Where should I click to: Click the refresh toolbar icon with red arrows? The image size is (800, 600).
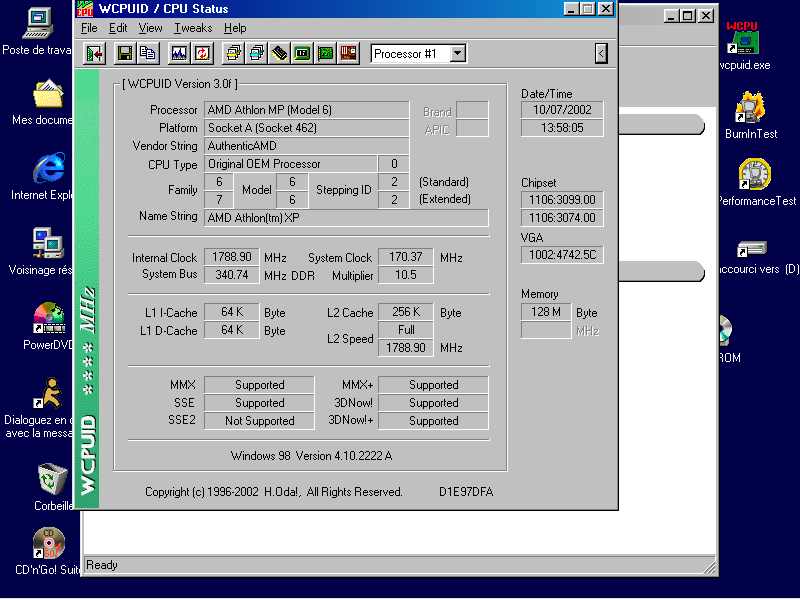[202, 53]
